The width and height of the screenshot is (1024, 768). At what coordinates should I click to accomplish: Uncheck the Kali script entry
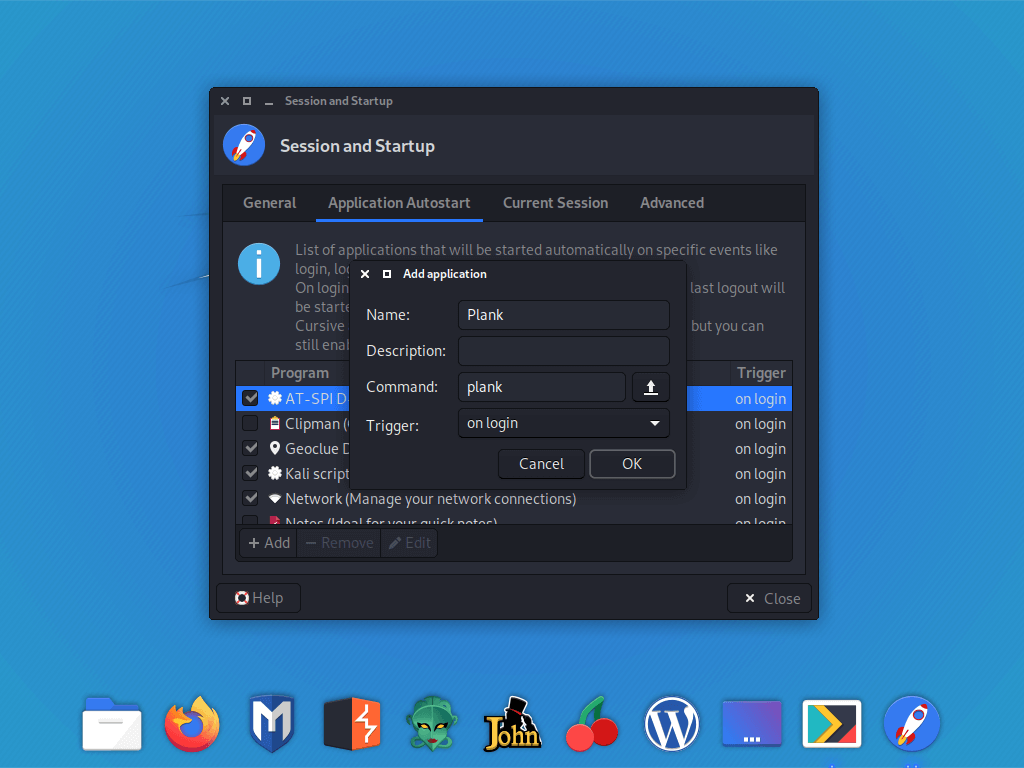click(x=250, y=473)
